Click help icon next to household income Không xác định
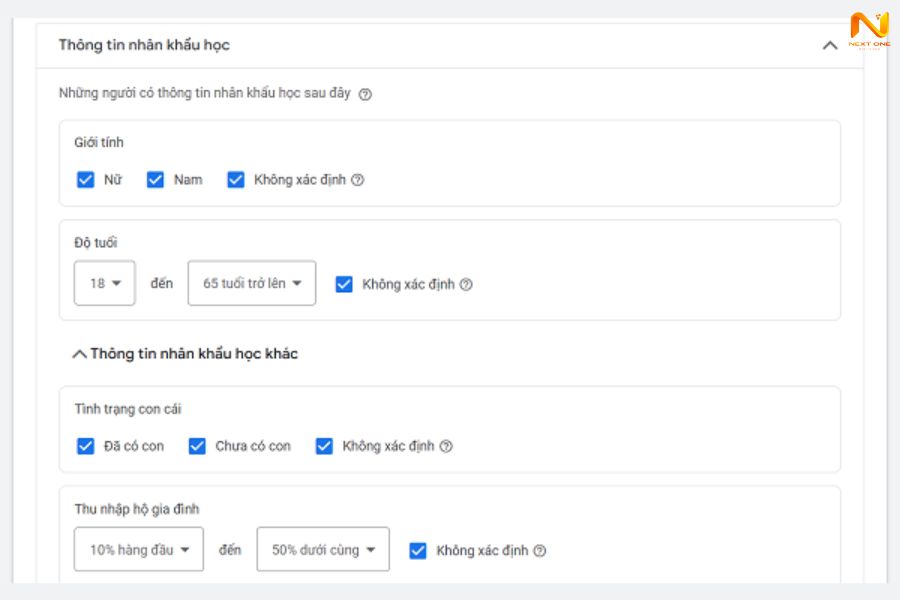This screenshot has width=900, height=600. tap(540, 551)
